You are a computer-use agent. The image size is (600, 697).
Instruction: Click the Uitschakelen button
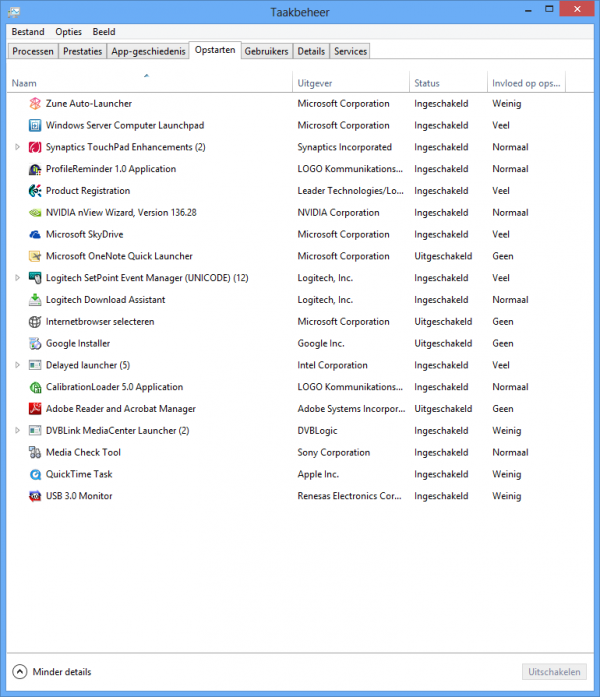click(554, 672)
